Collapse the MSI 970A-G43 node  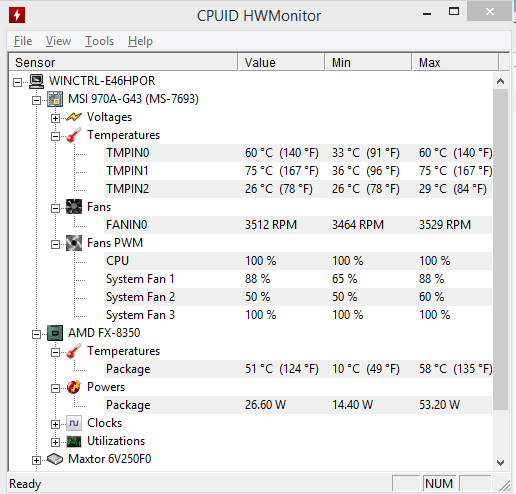coord(36,100)
